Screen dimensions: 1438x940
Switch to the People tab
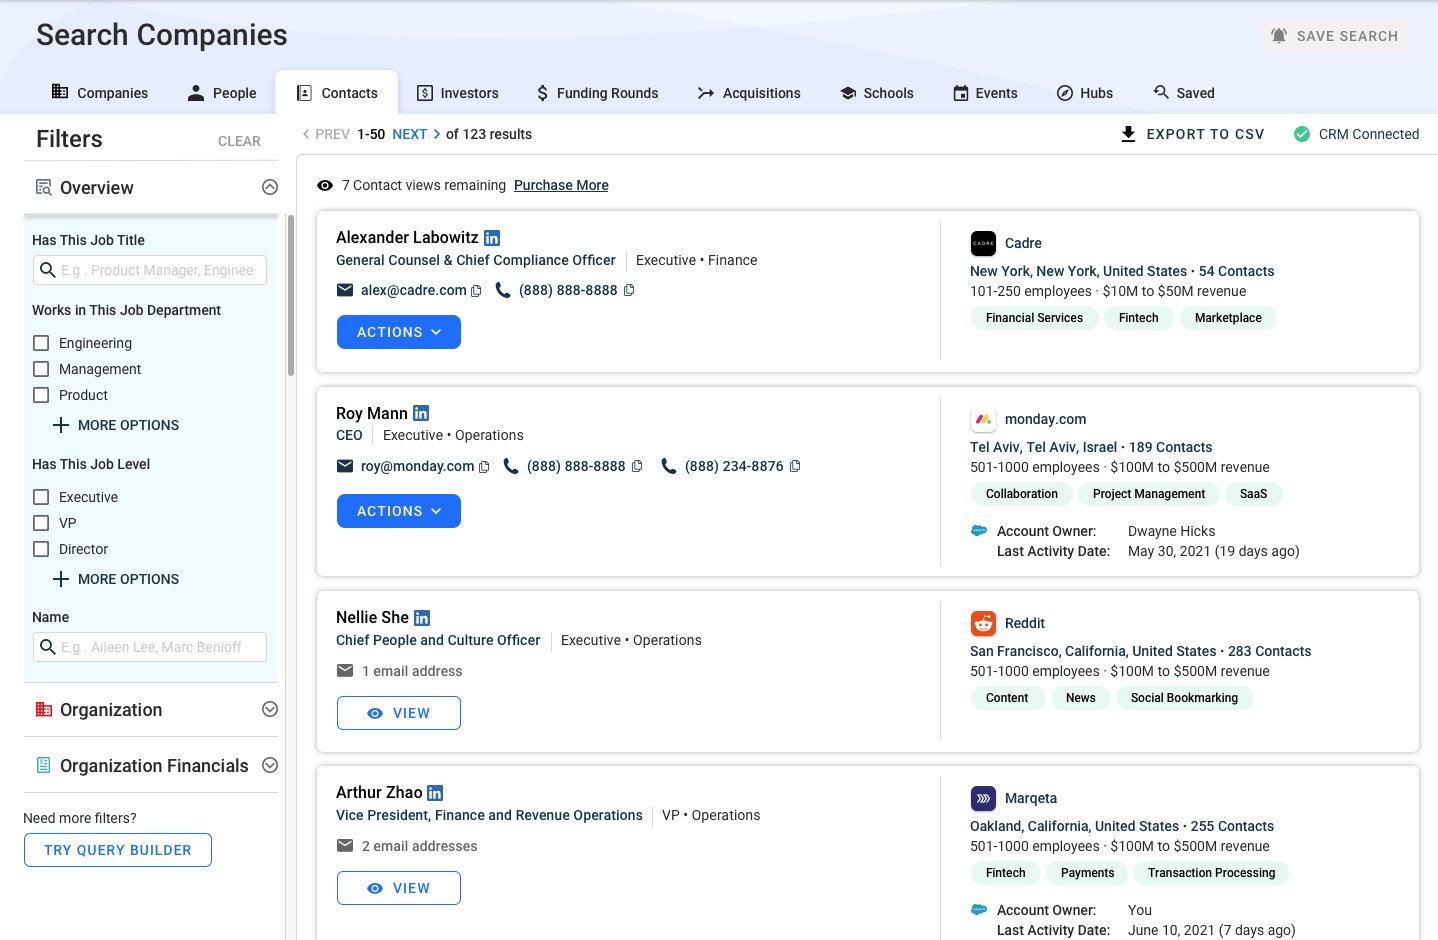221,92
